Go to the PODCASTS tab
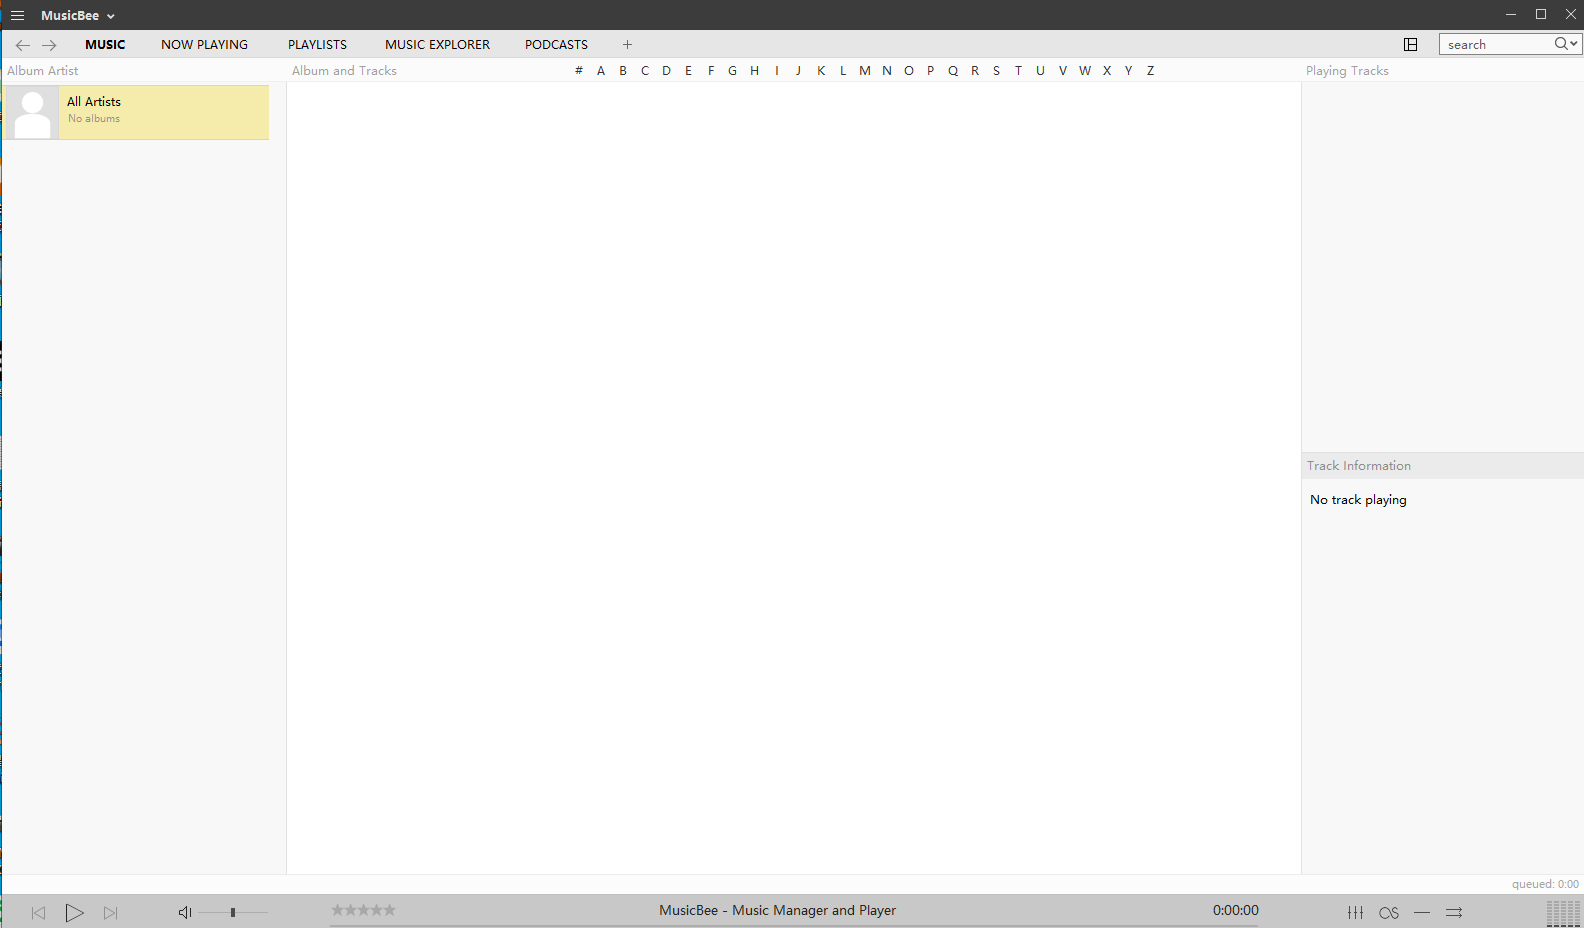 pos(556,45)
